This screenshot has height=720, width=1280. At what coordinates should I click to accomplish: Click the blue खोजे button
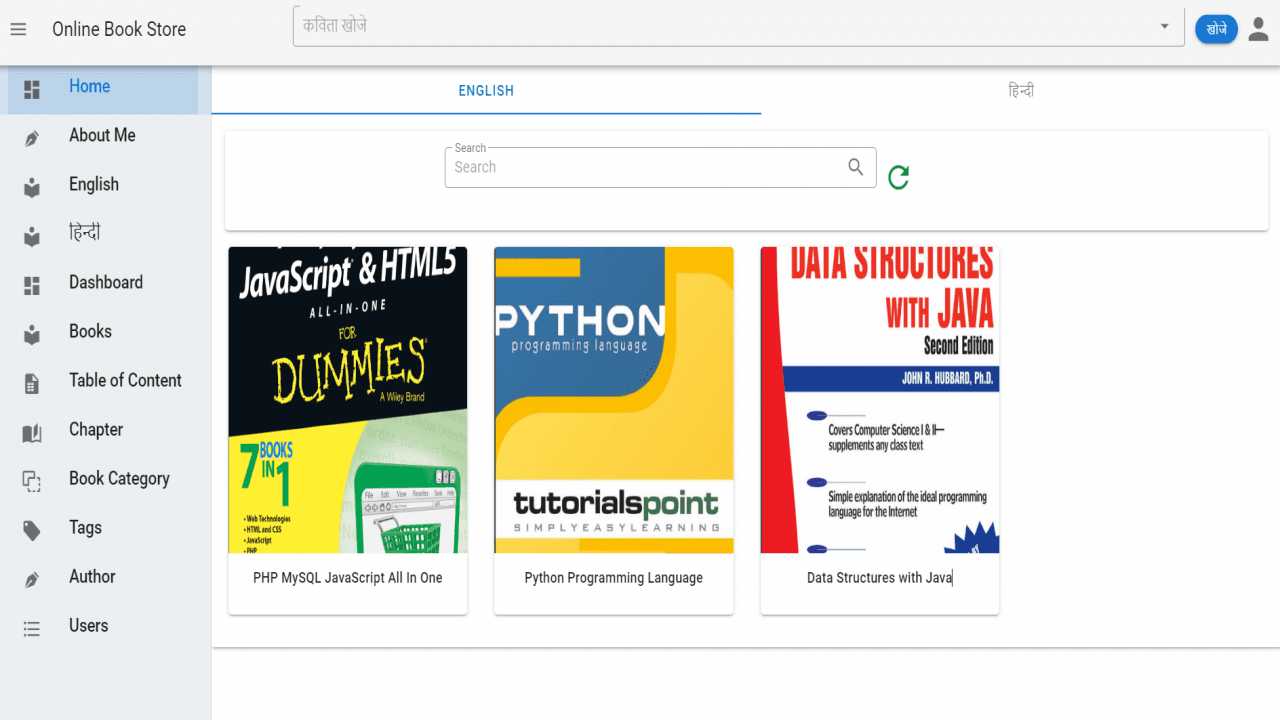coord(1216,29)
